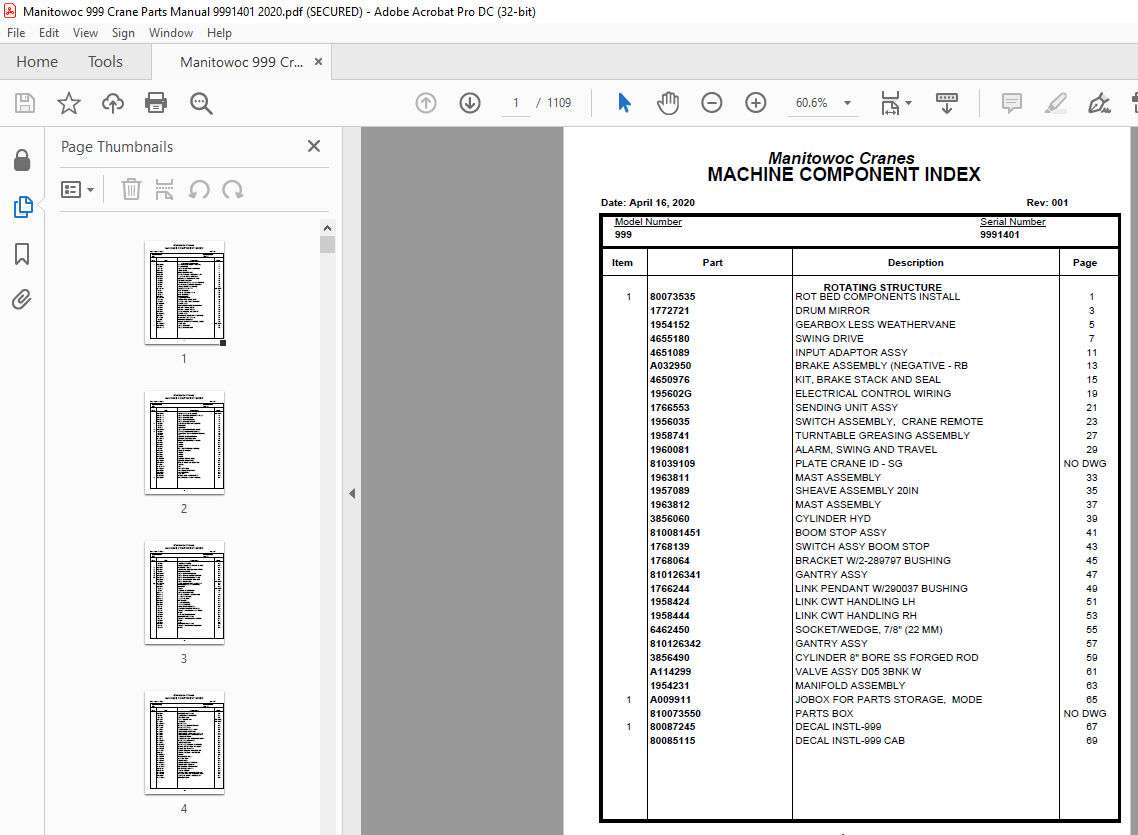Open the Find text magnifier tool
This screenshot has width=1138, height=835.
[201, 103]
